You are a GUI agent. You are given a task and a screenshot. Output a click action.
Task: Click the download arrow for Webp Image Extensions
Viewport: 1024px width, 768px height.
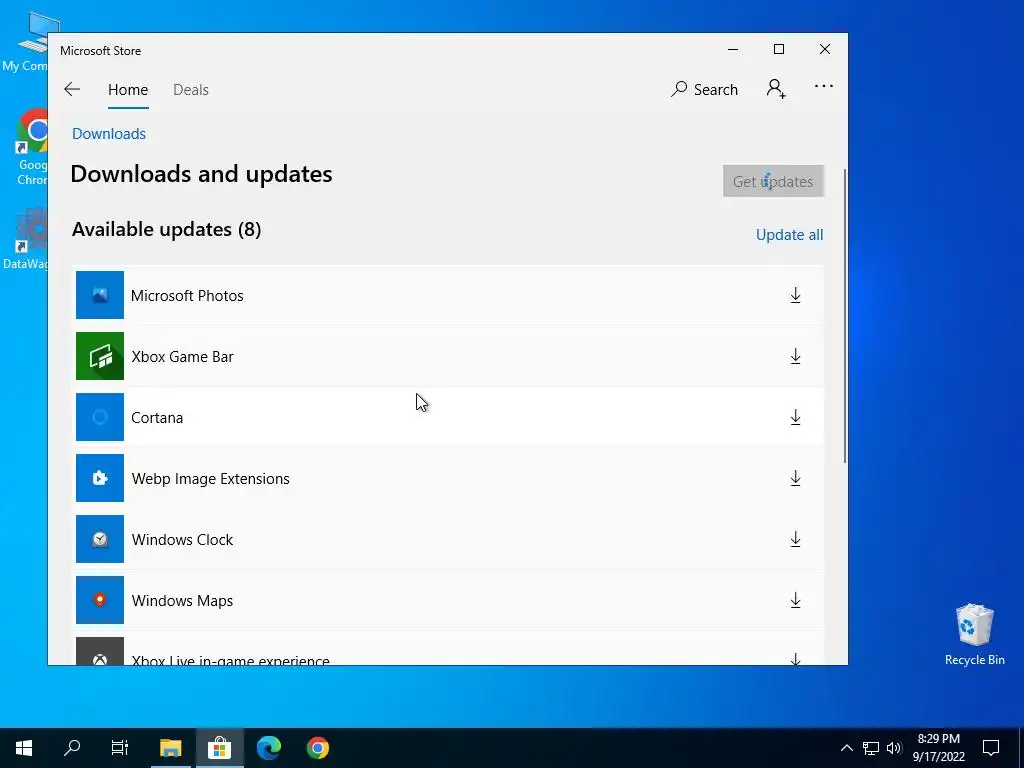tap(795, 478)
